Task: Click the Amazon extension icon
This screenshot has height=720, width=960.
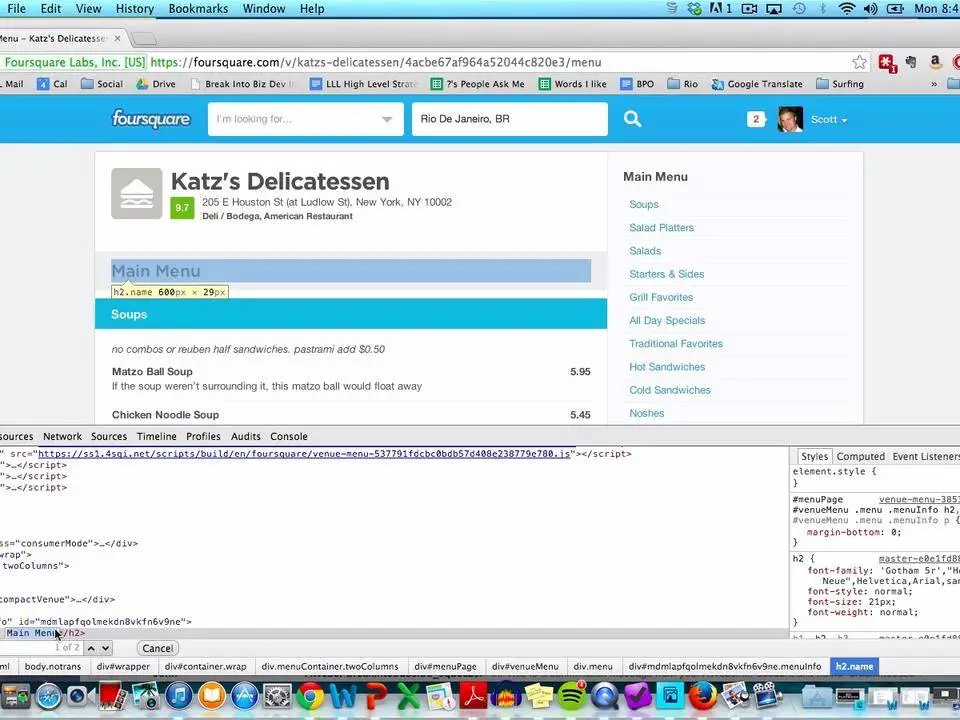Action: (935, 62)
